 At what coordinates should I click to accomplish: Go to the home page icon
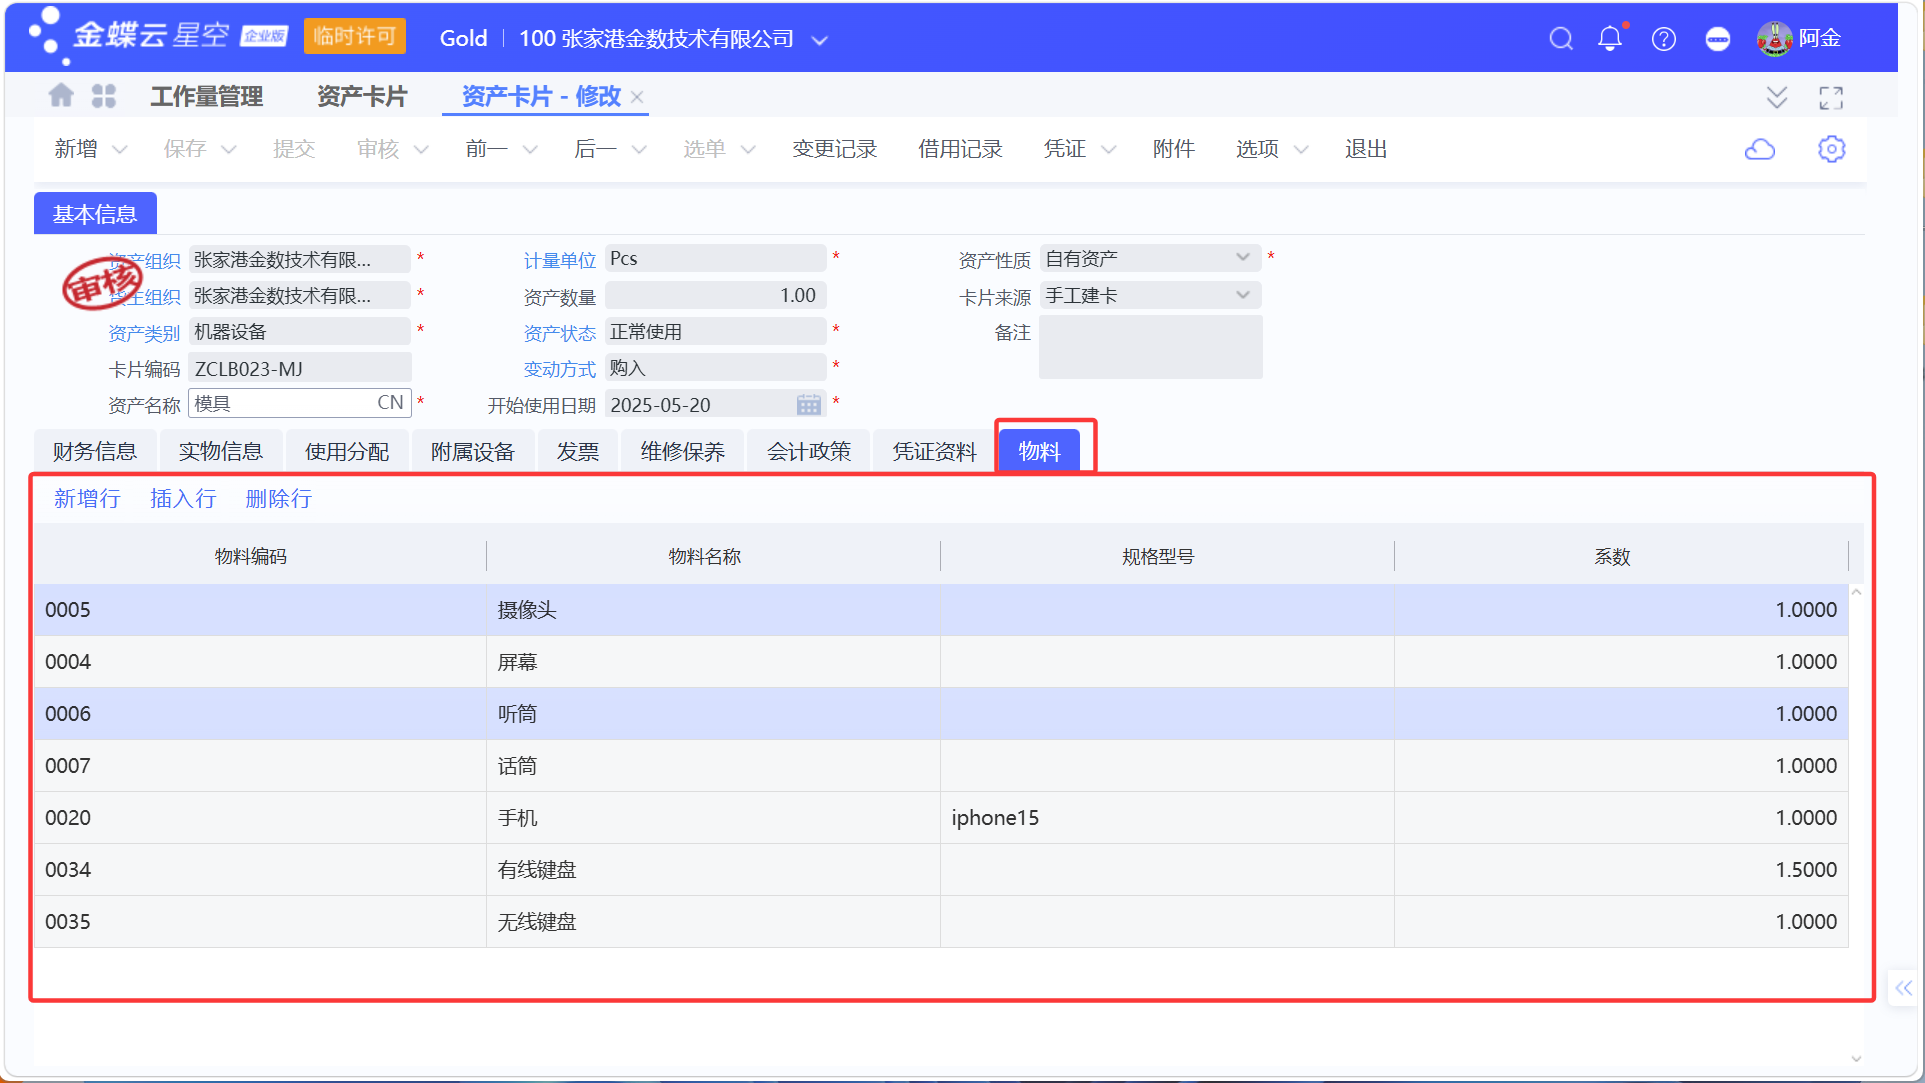point(61,96)
